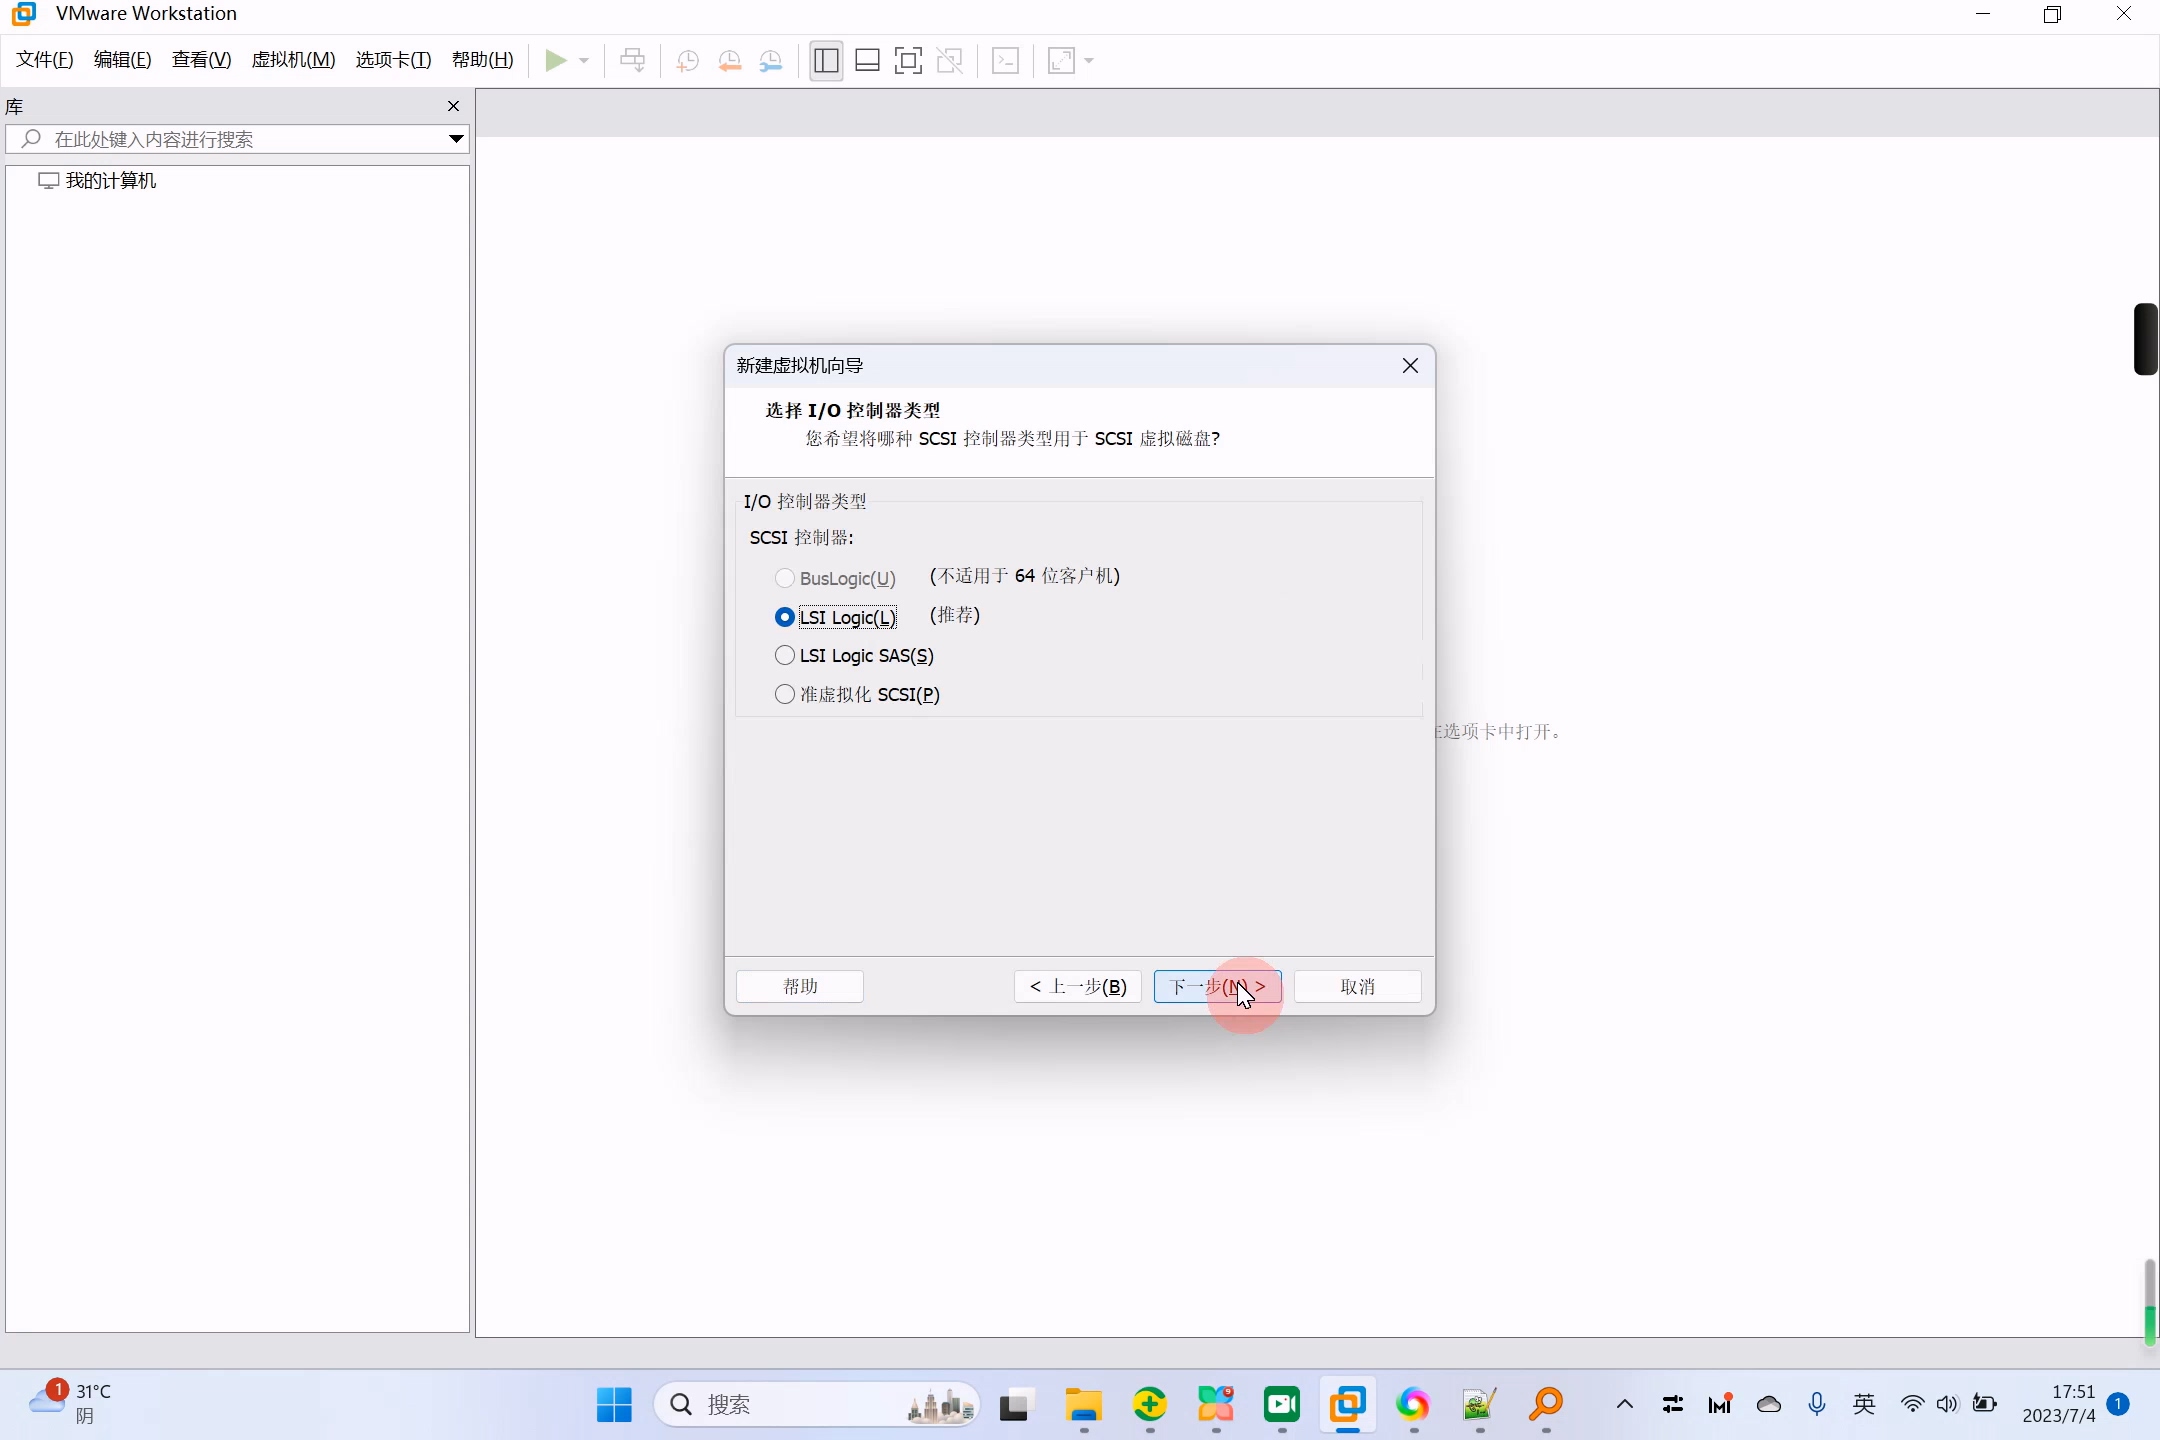Click the colorful ring taskbar icon
The height and width of the screenshot is (1440, 2160).
[1413, 1405]
